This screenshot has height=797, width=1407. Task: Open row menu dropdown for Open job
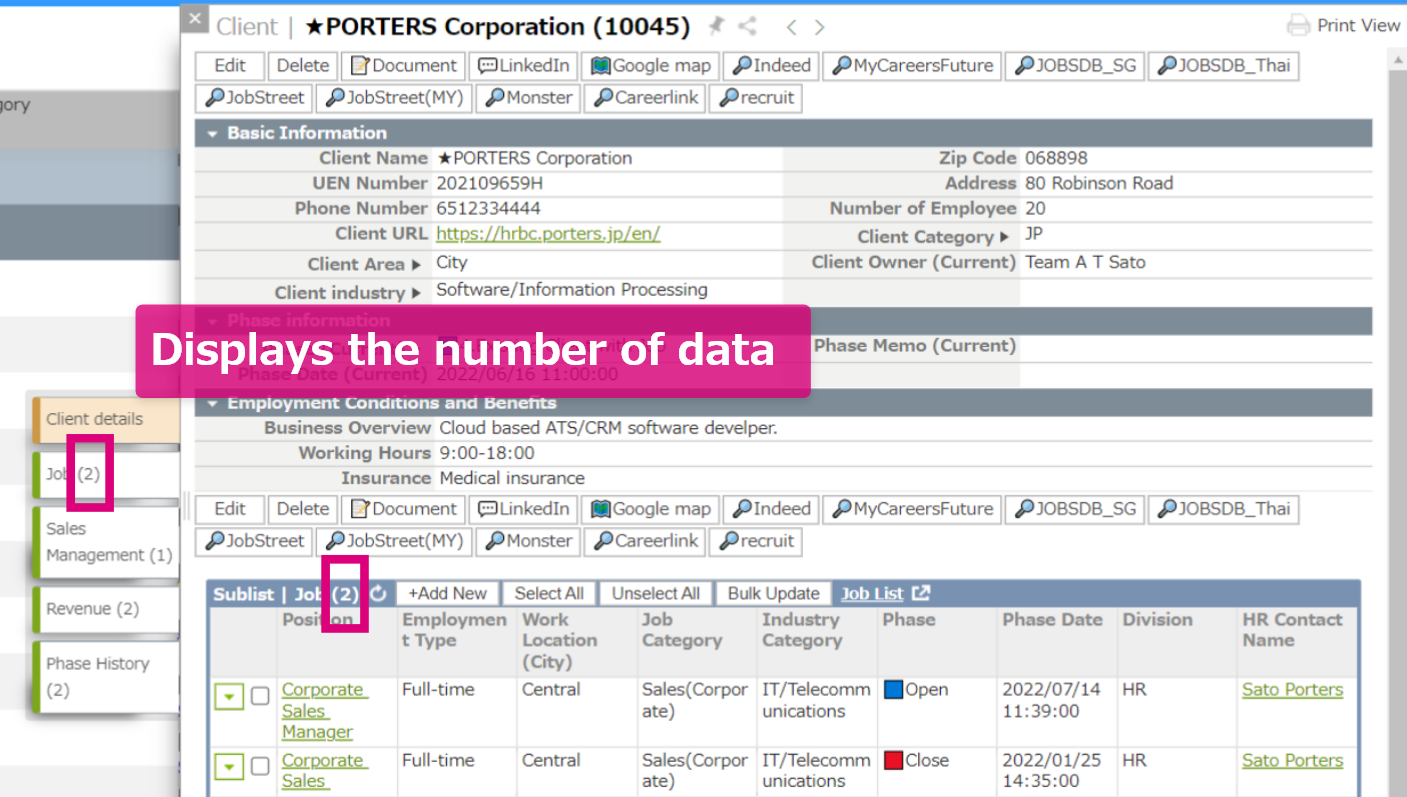230,696
